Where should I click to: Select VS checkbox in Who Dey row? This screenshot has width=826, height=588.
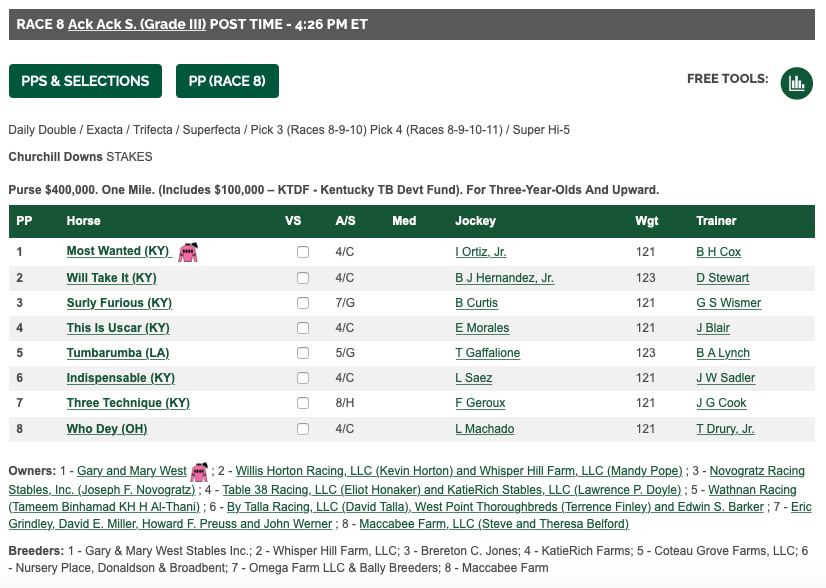coord(303,429)
